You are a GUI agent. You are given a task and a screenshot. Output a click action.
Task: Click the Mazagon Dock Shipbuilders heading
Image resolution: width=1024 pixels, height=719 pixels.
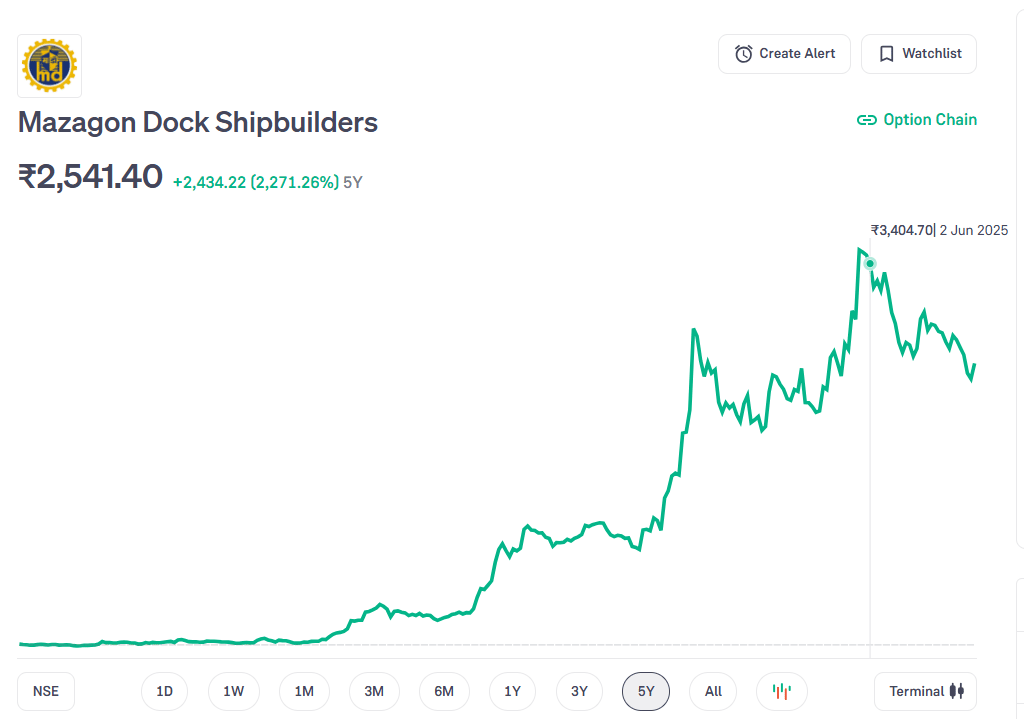coord(198,123)
